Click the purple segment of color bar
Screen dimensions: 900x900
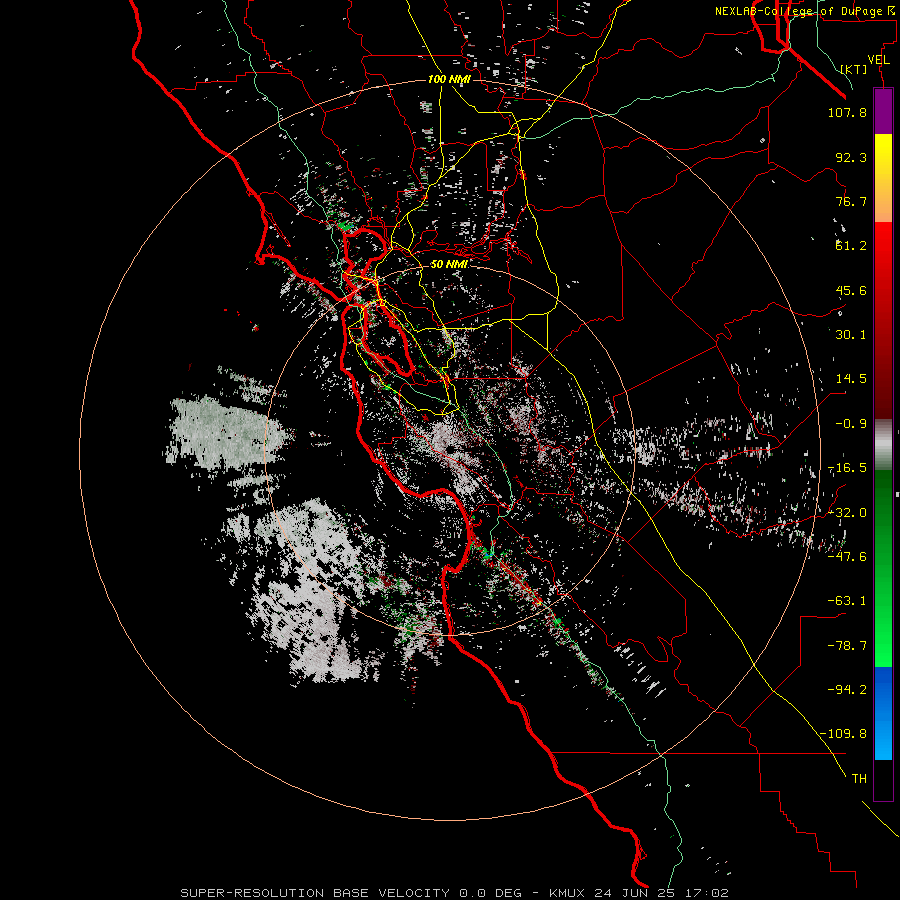pyautogui.click(x=883, y=111)
